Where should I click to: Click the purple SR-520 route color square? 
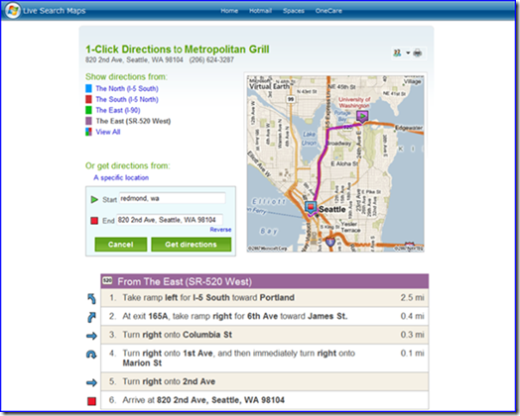click(x=89, y=121)
